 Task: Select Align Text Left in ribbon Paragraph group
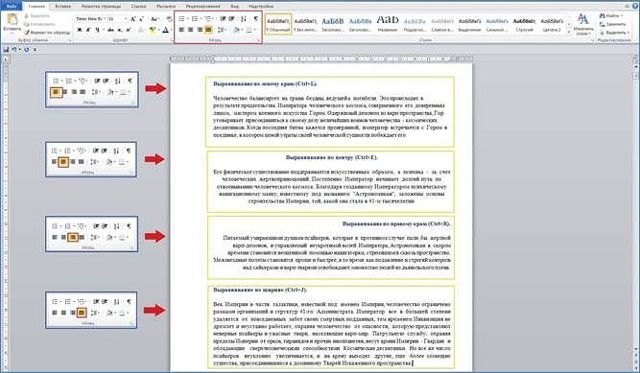[182, 30]
